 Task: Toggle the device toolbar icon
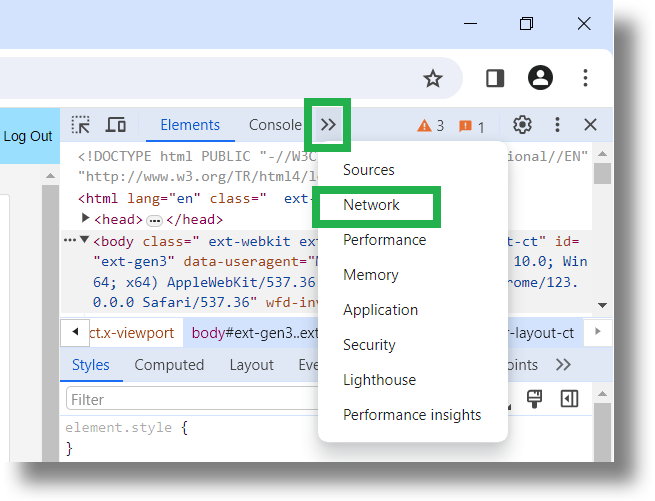pos(115,125)
